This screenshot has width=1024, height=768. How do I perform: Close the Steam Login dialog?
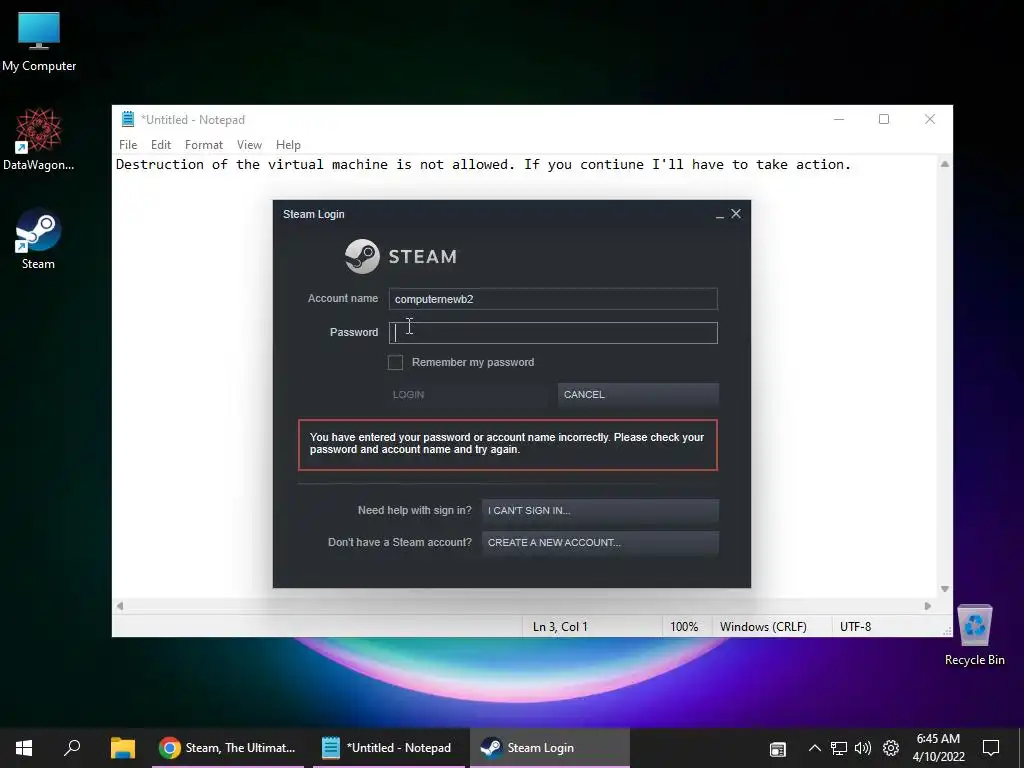point(736,214)
